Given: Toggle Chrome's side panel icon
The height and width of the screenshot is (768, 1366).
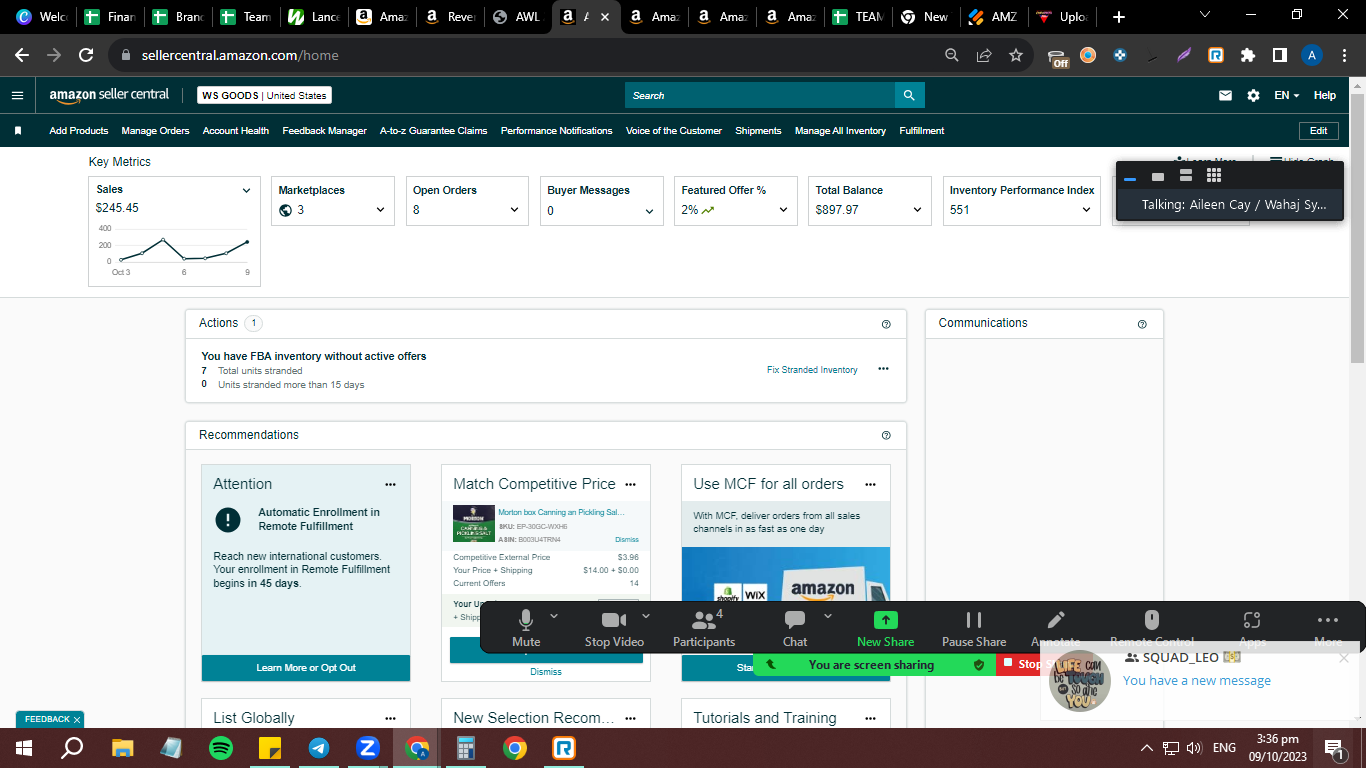Looking at the screenshot, I should pos(1279,55).
